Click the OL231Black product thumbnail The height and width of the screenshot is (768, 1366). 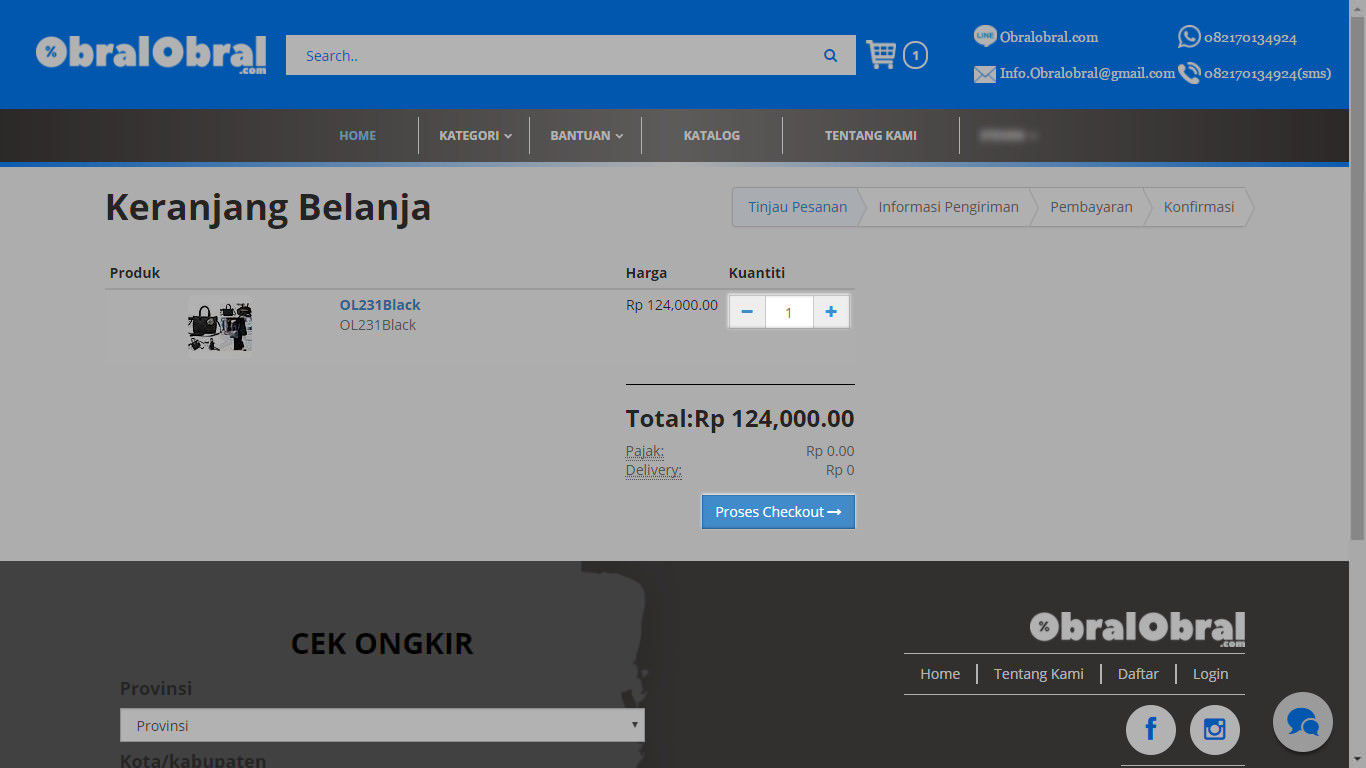pyautogui.click(x=219, y=325)
